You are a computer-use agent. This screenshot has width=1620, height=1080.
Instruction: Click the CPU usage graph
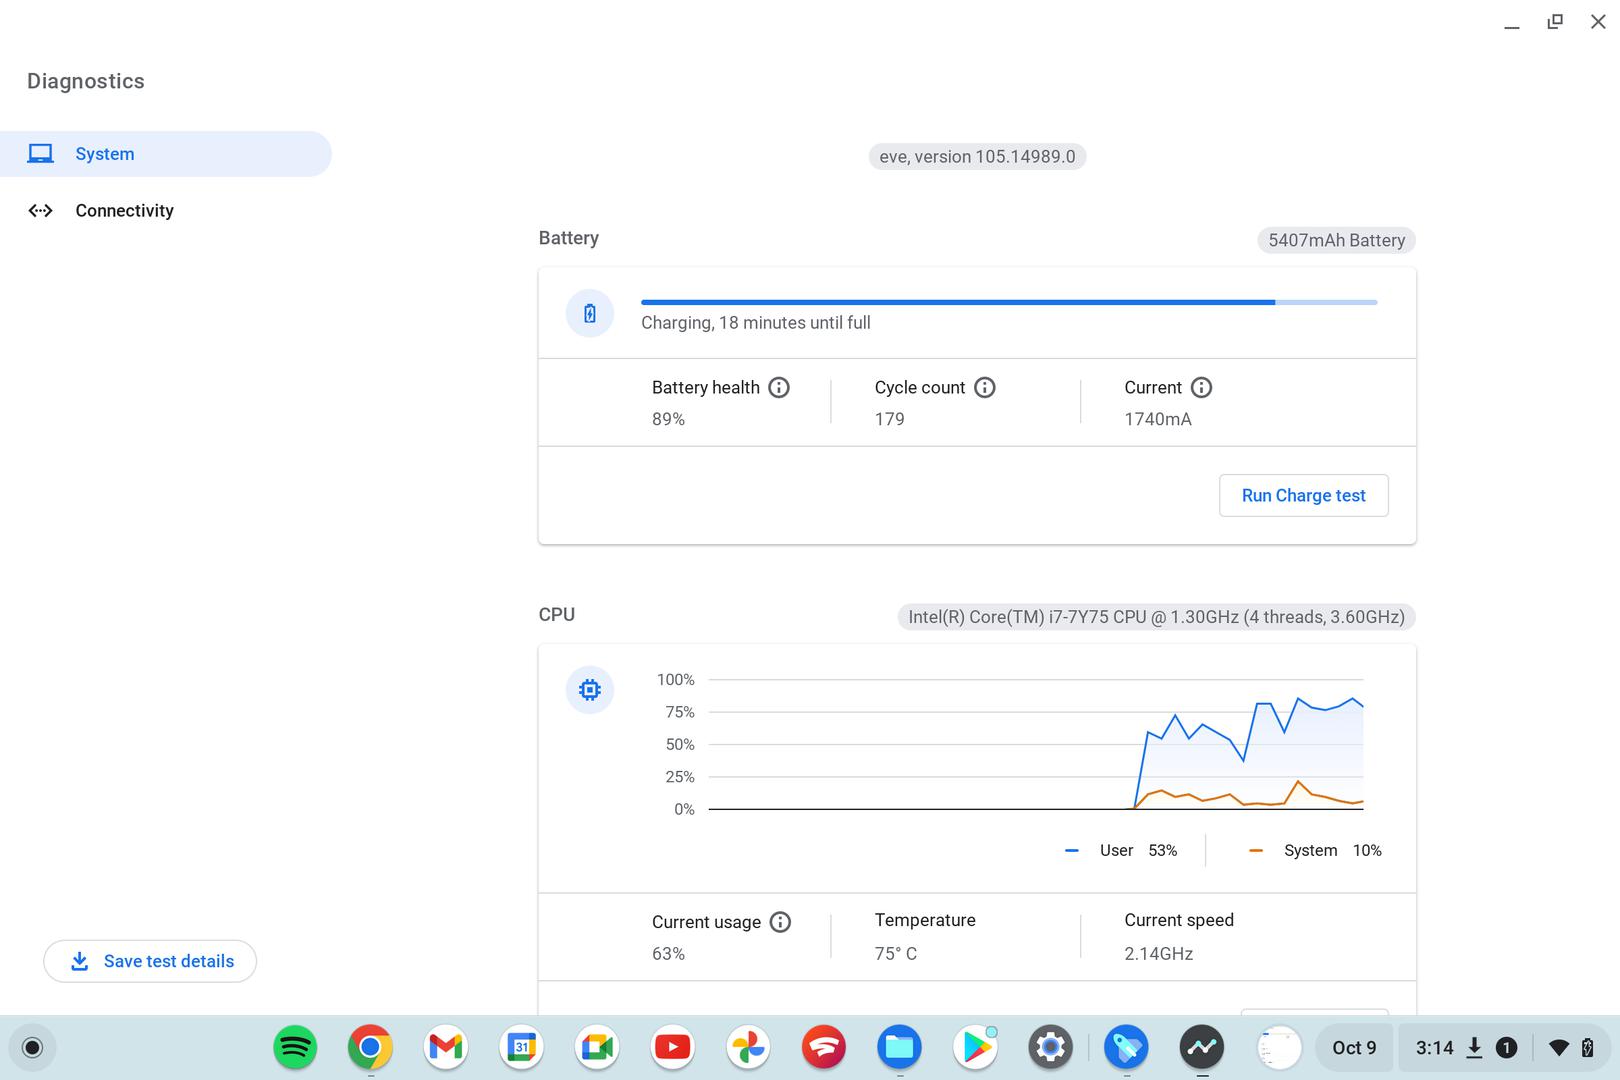click(x=1035, y=745)
